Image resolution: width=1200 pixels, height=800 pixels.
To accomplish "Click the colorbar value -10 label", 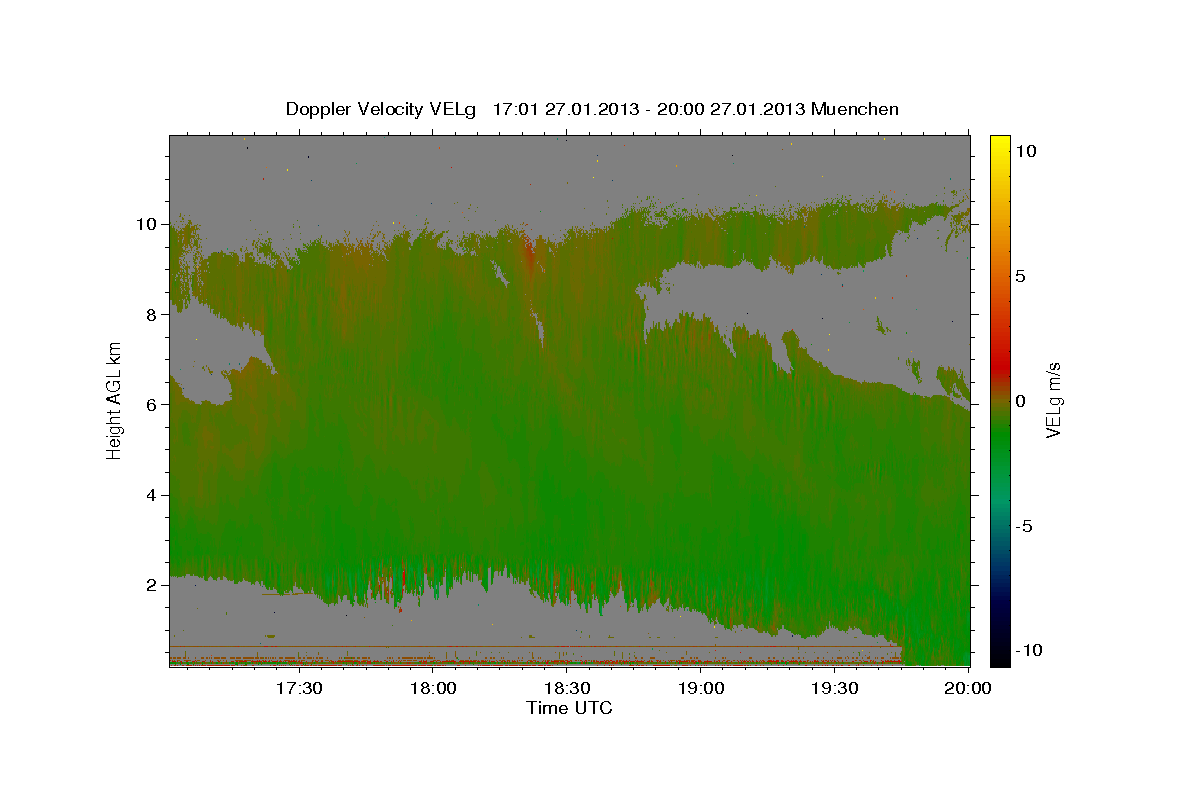I will (1029, 651).
